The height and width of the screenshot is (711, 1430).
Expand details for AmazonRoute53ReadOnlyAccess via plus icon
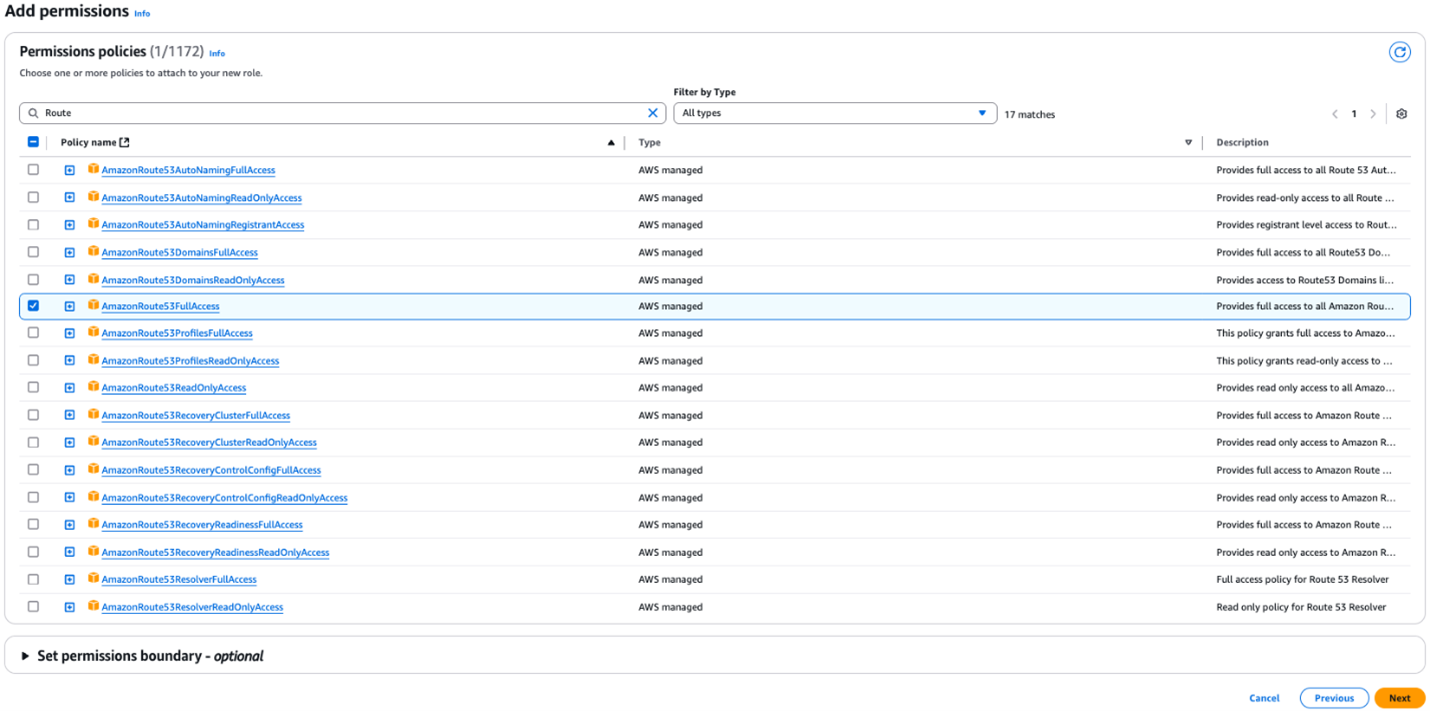point(69,387)
